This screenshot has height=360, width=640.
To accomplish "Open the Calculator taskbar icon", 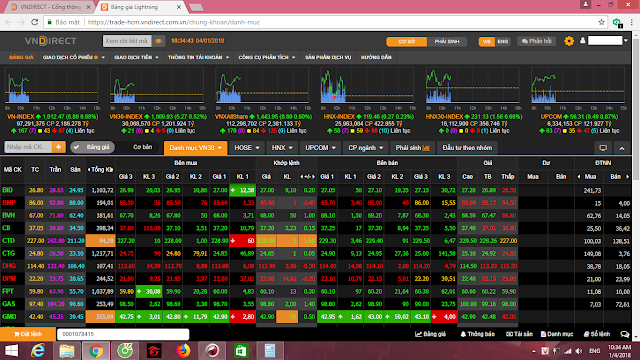I will tap(270, 351).
